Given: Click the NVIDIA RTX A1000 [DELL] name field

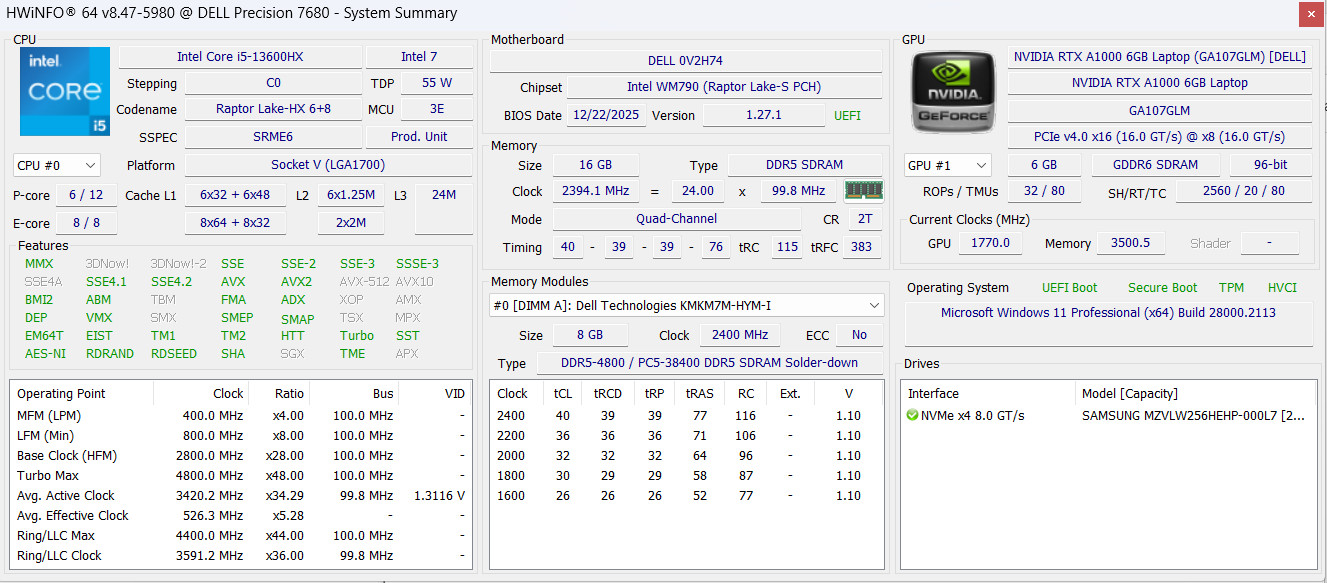Looking at the screenshot, I should 1159,57.
